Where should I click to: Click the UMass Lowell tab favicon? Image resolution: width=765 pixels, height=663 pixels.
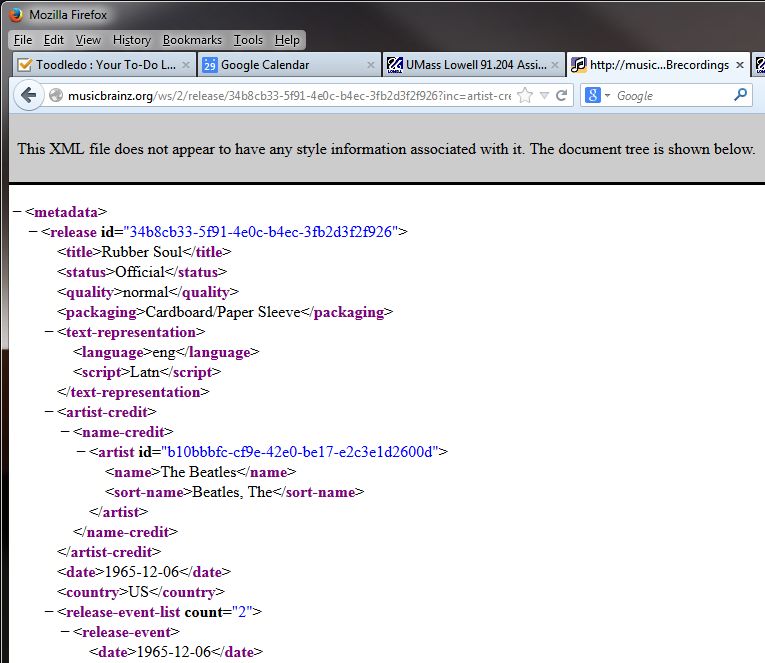[394, 65]
